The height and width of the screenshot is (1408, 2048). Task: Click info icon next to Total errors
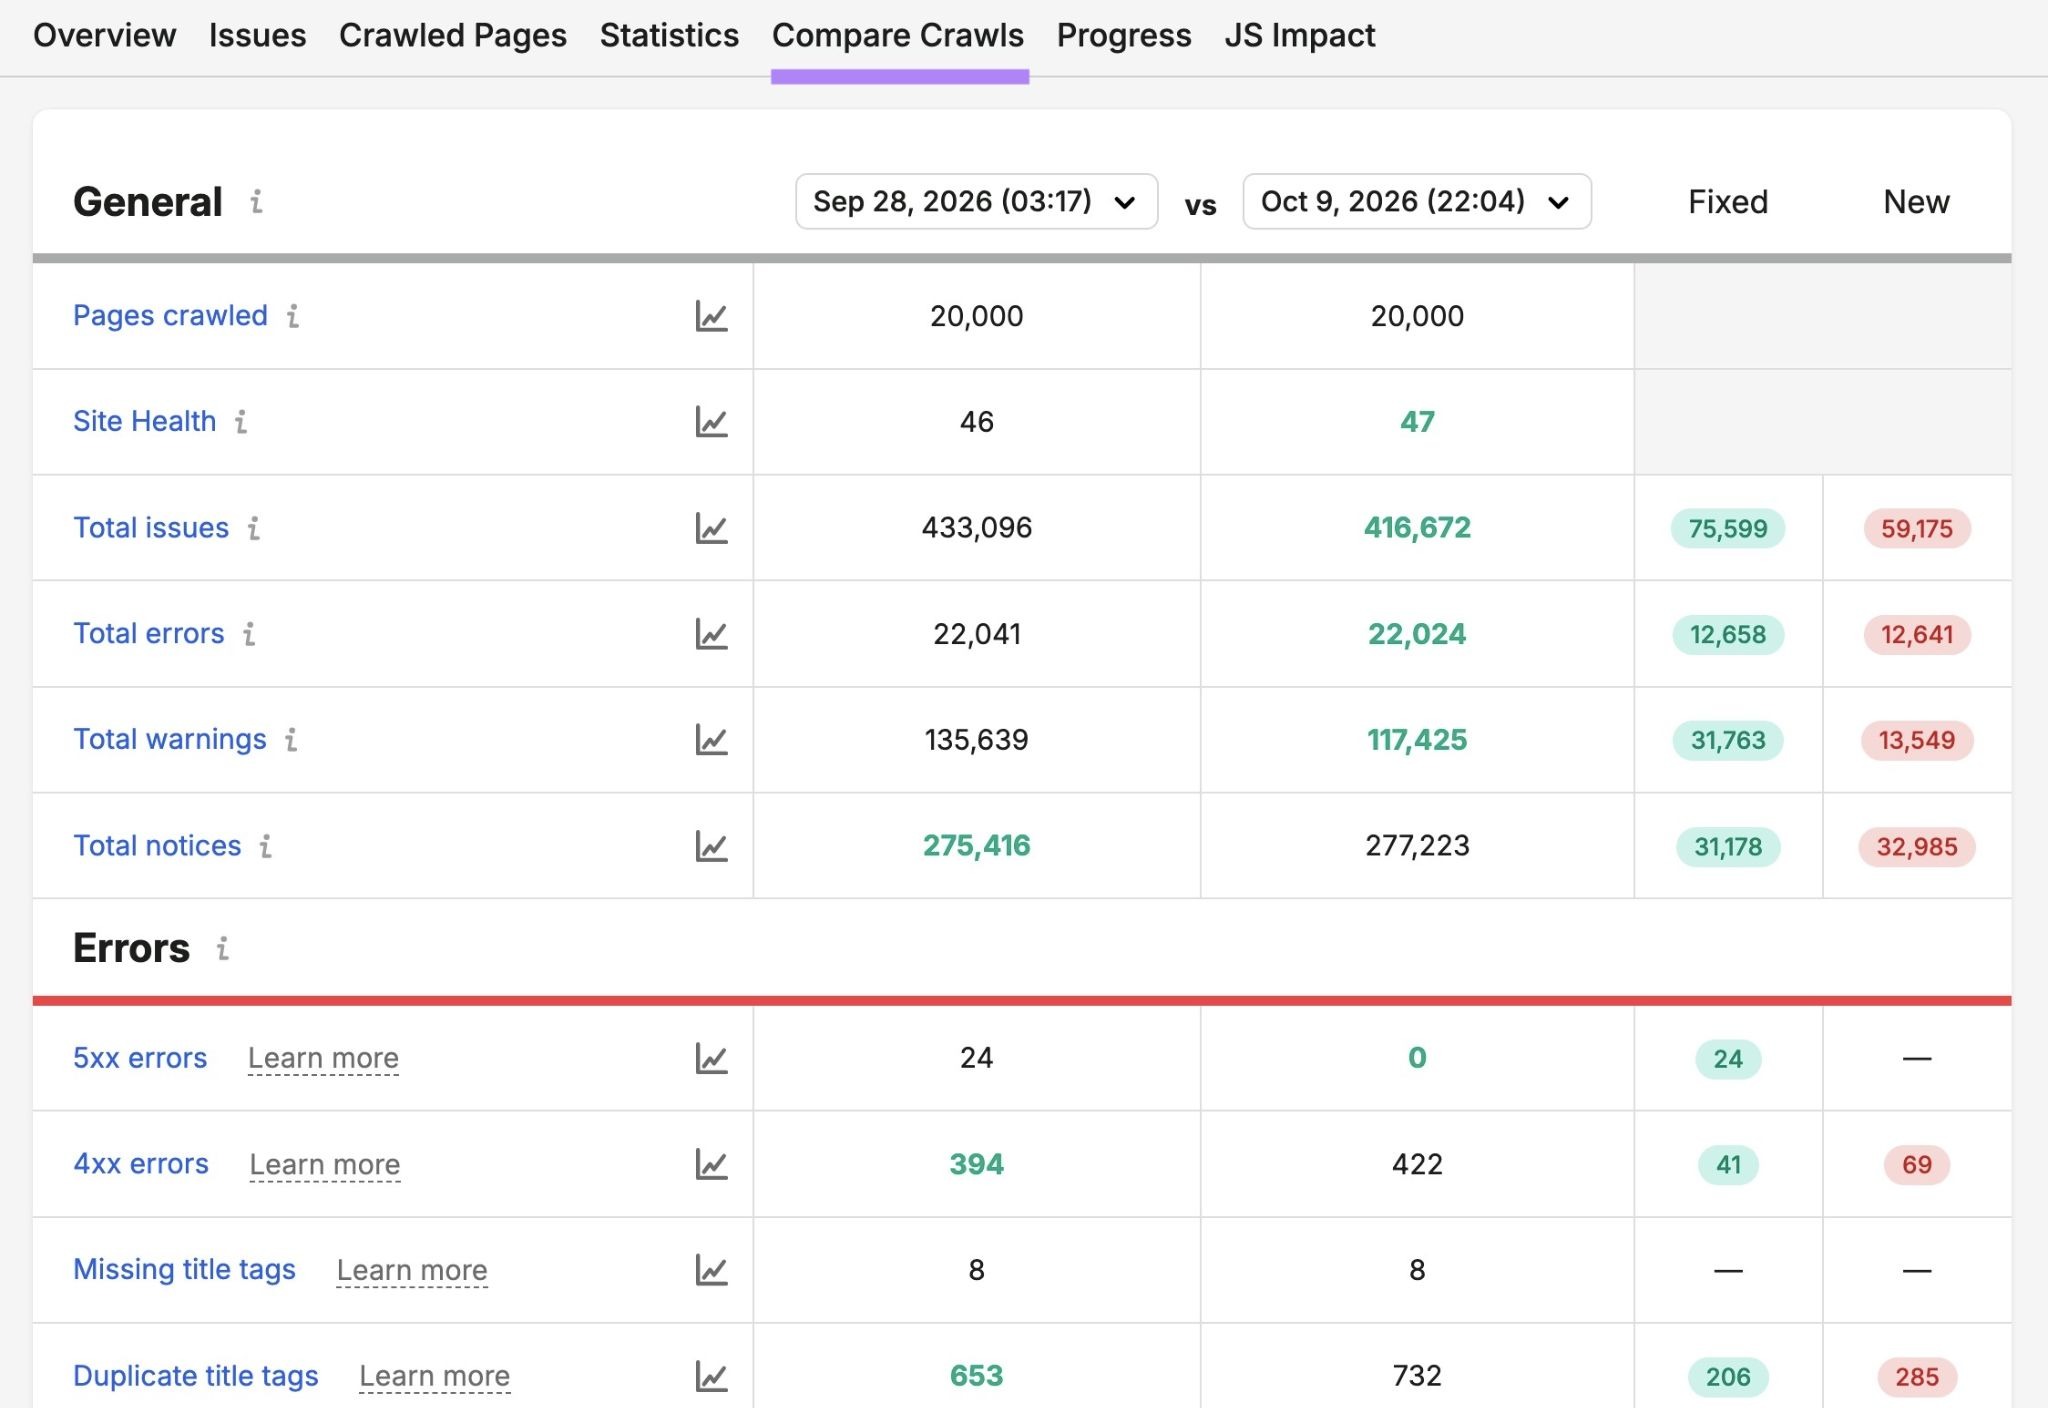249,634
